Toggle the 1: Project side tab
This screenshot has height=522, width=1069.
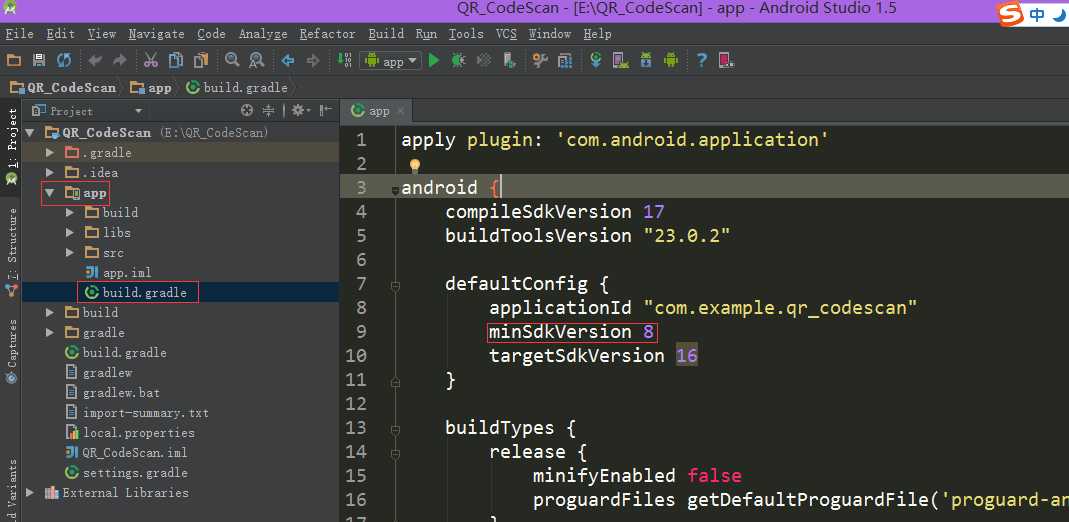pyautogui.click(x=12, y=146)
